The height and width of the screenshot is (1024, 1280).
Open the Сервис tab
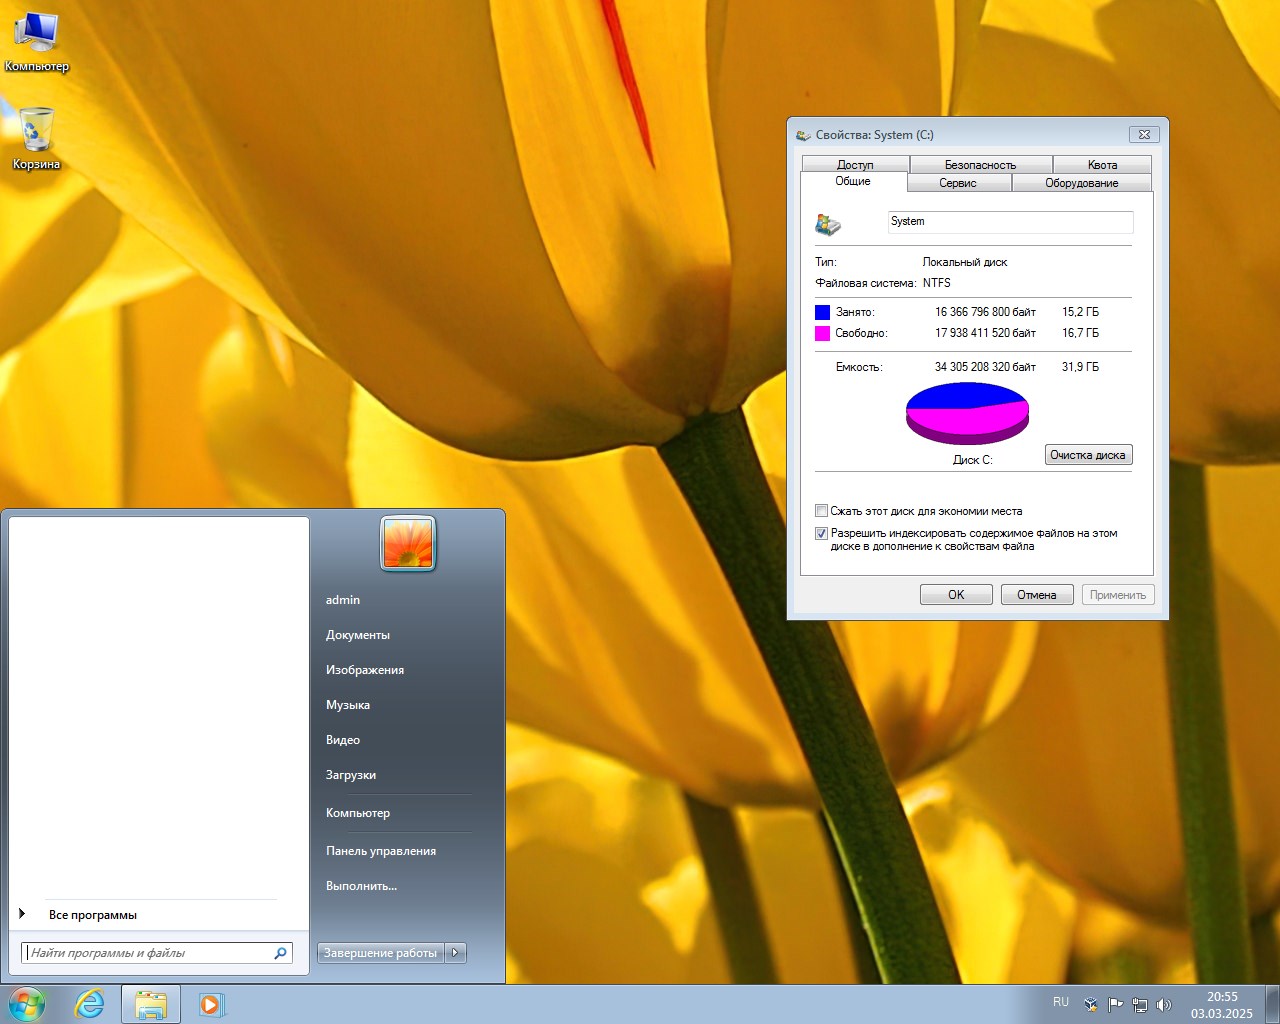pos(958,183)
